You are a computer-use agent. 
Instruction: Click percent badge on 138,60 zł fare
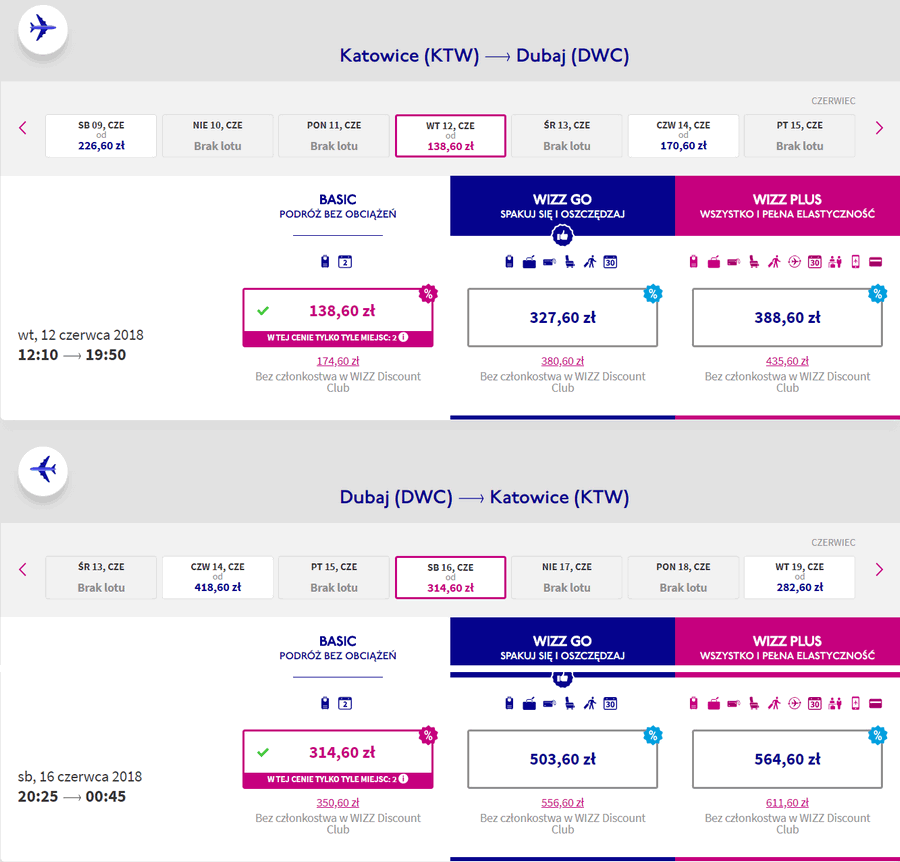pos(428,293)
